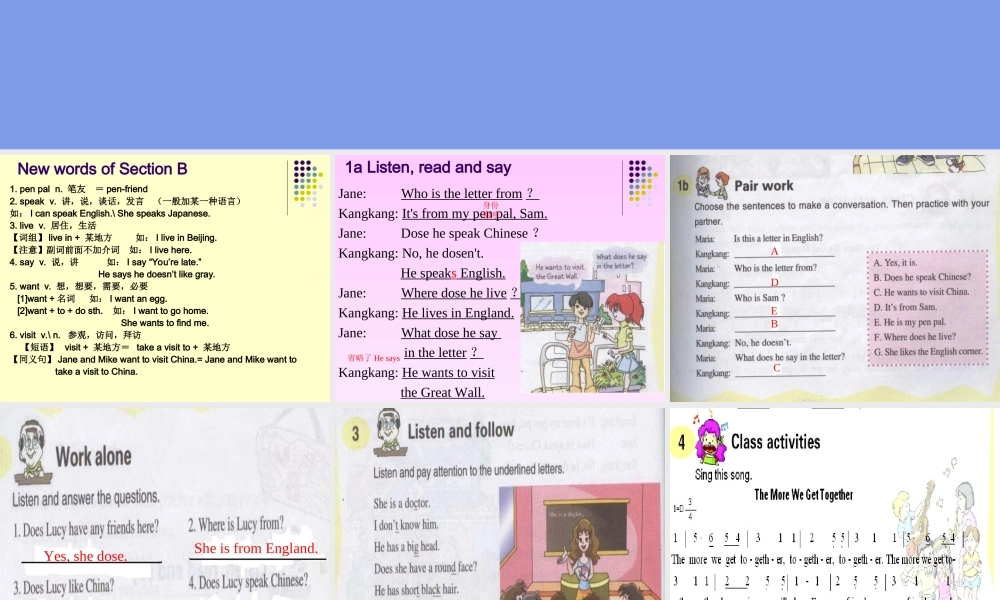Click the red answer "D" after "Who is the letter from?"
Image resolution: width=1000 pixels, height=600 pixels.
click(x=774, y=282)
